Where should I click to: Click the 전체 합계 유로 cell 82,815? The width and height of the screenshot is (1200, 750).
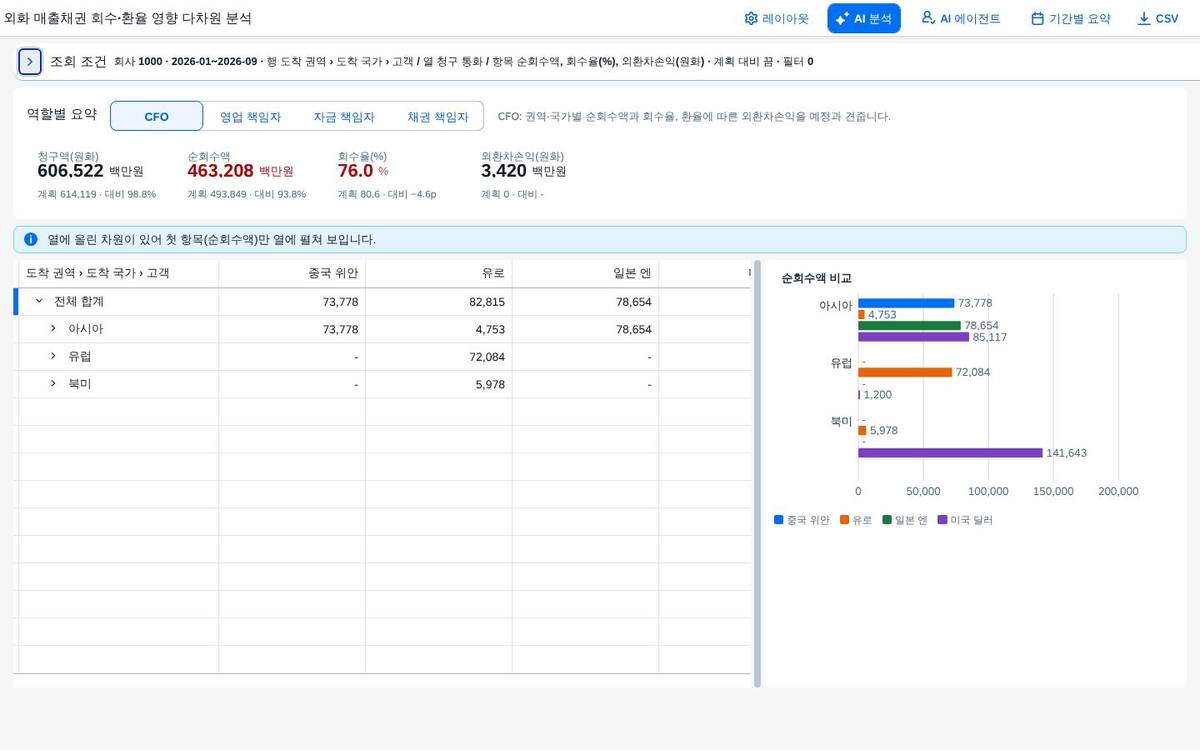[x=439, y=301]
